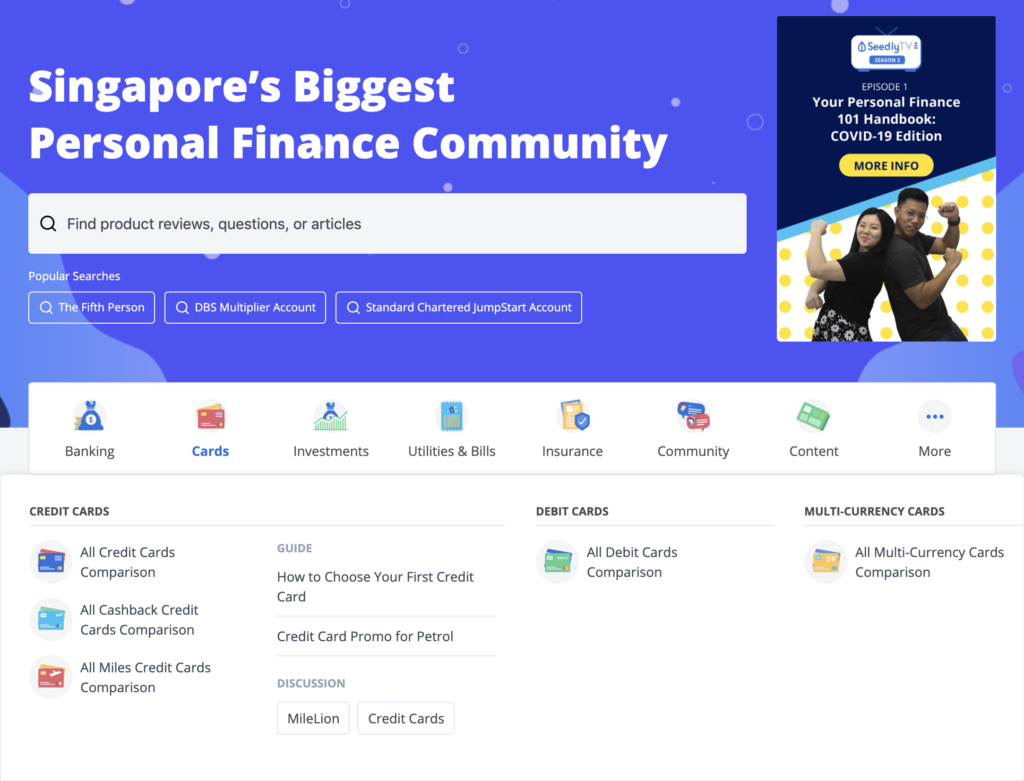The image size is (1024, 781).
Task: Click the MORE INFO yellow button
Action: [x=886, y=165]
